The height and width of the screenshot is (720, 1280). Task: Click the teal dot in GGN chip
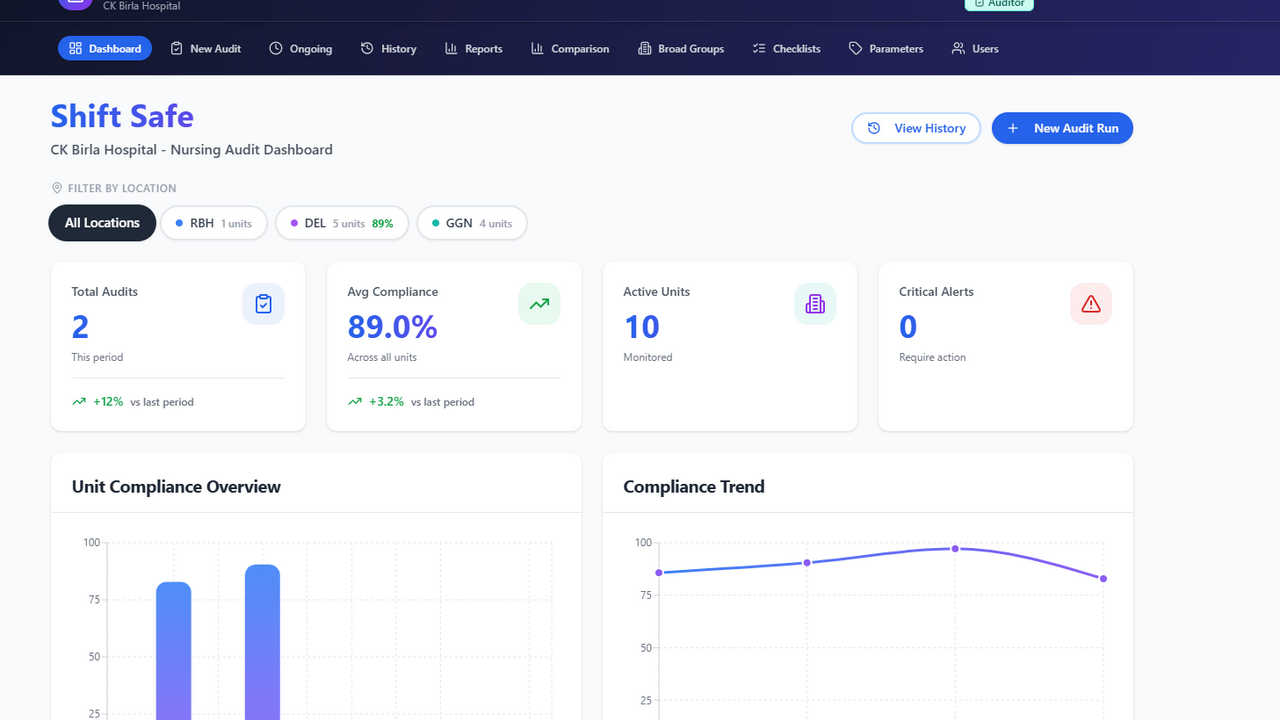pos(435,223)
